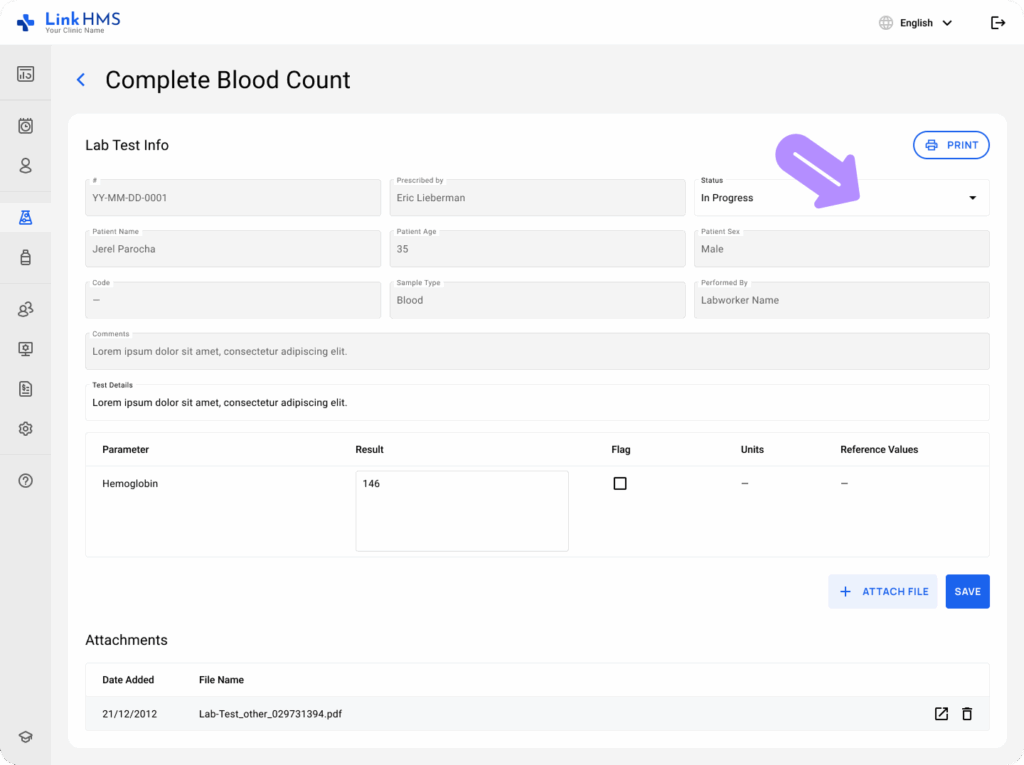The width and height of the screenshot is (1024, 765).
Task: Open the reports document sidebar icon
Action: click(x=25, y=389)
